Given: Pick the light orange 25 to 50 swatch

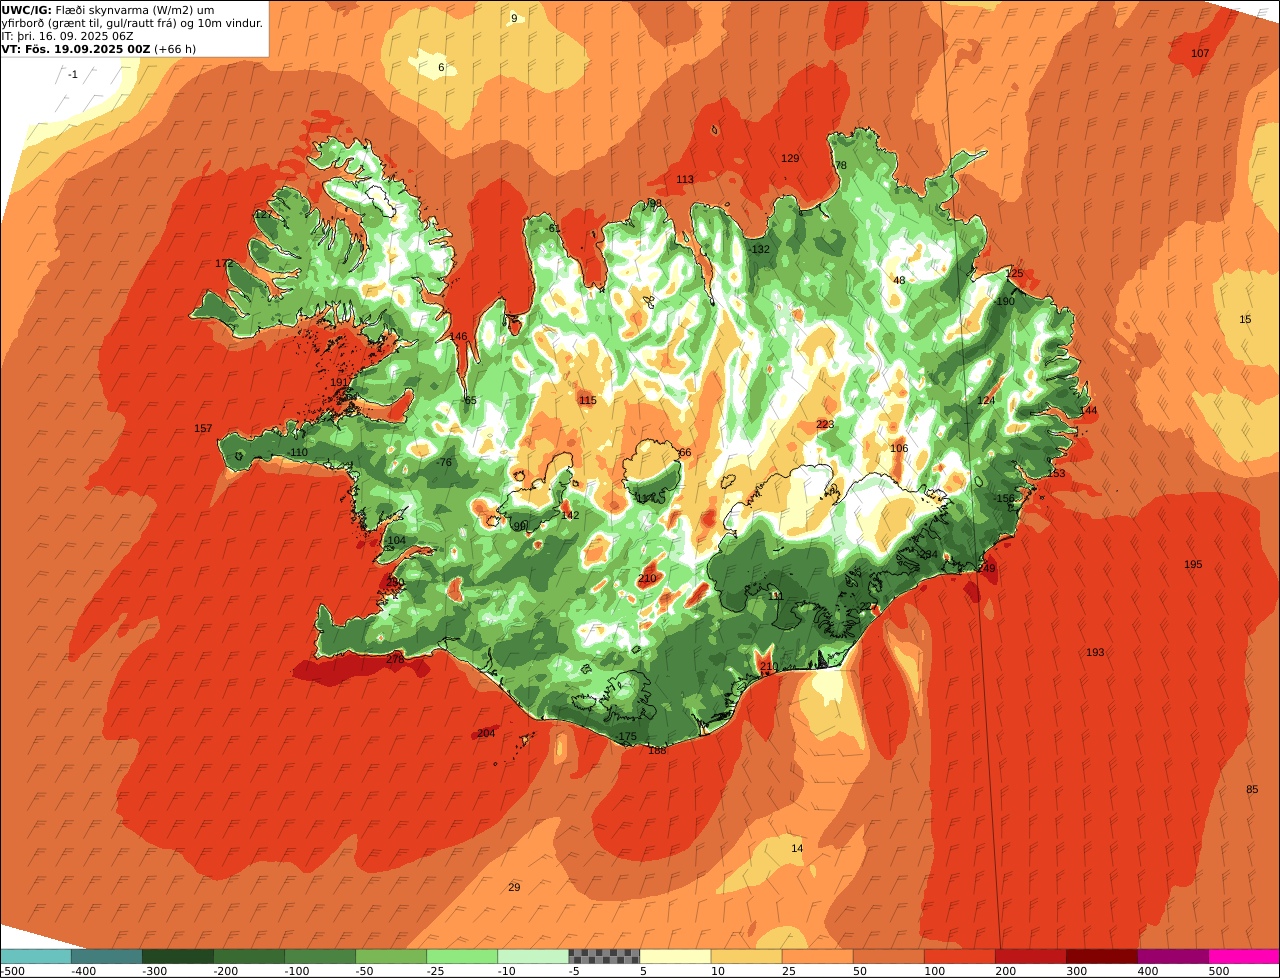Looking at the screenshot, I should tap(817, 956).
